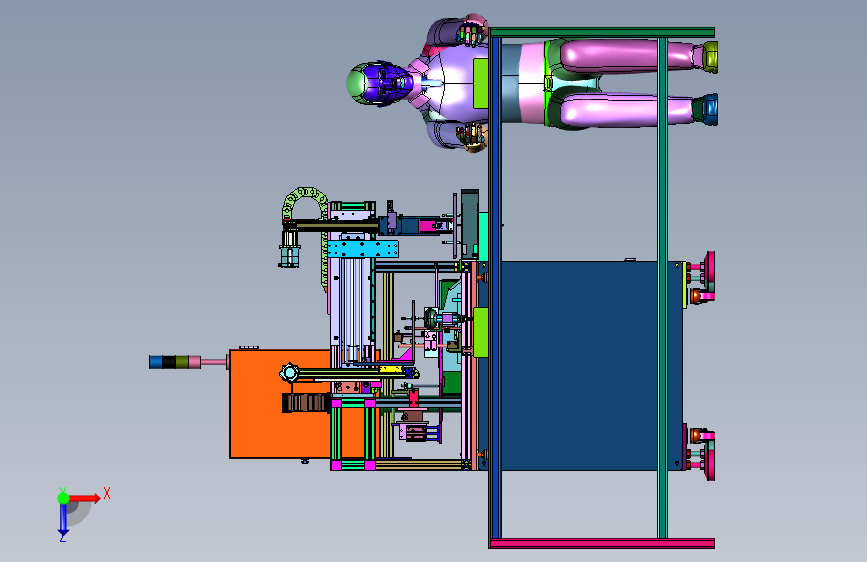Select the lime green patch on the mannequin's torso
This screenshot has width=867, height=562.
[x=480, y=84]
